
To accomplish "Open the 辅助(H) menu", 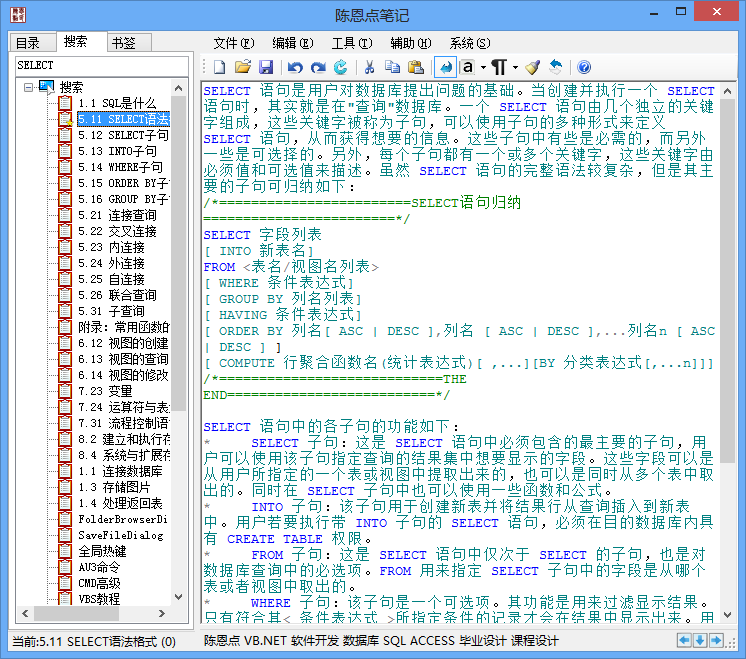I will click(411, 43).
